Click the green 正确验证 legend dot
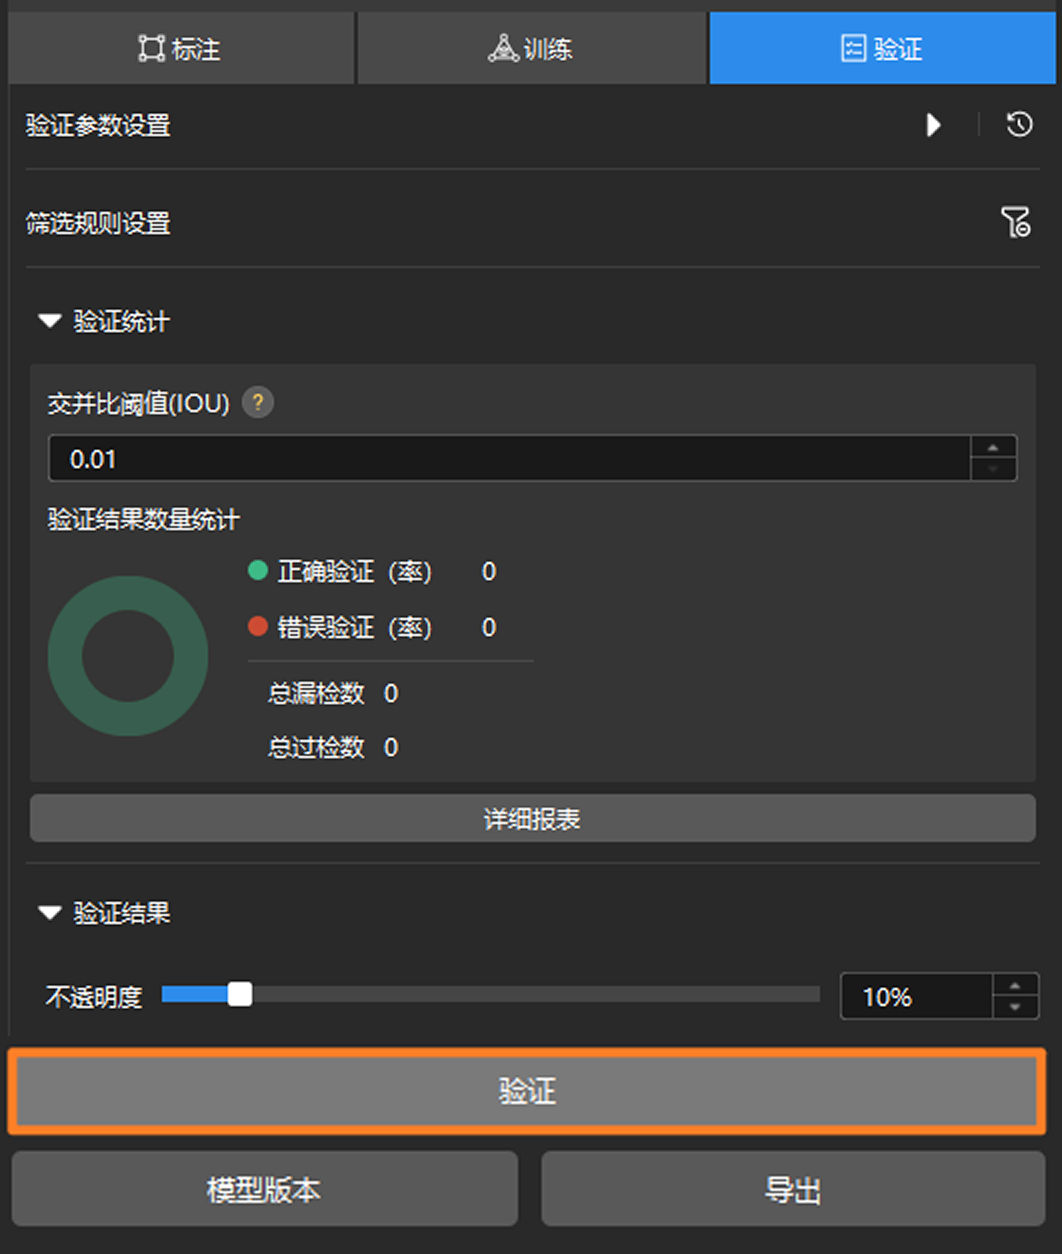 click(x=258, y=570)
